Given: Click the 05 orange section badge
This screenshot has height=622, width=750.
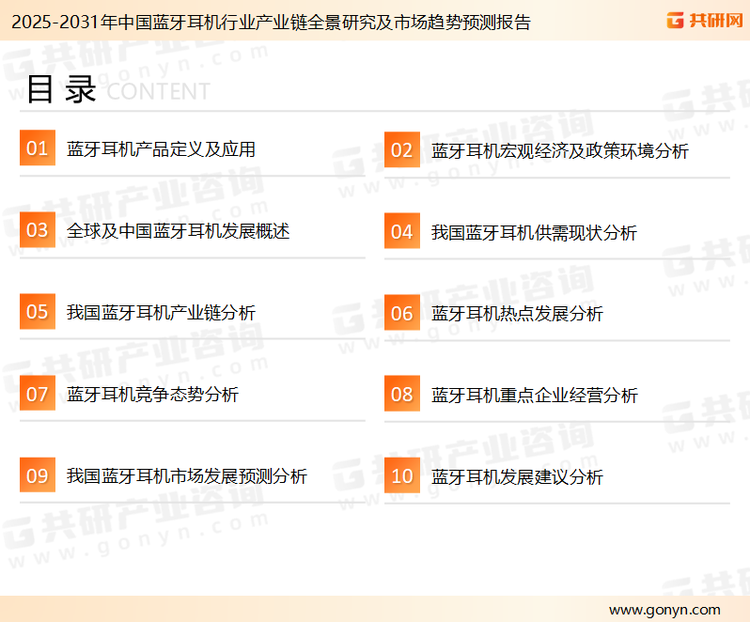Looking at the screenshot, I should click(x=37, y=312).
